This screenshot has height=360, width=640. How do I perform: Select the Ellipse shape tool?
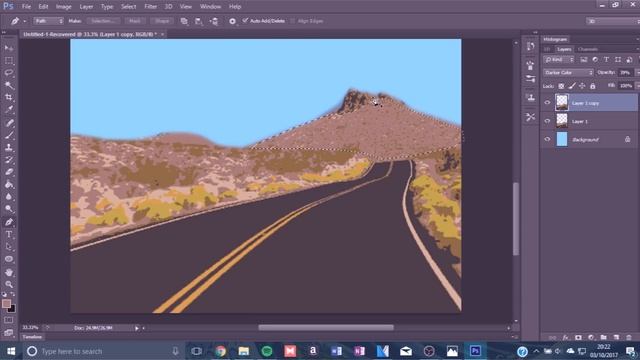tap(9, 259)
